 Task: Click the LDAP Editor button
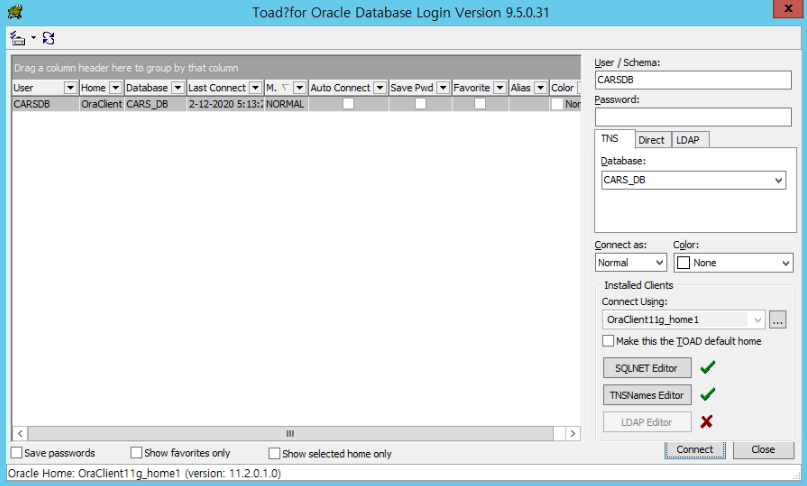(x=647, y=422)
